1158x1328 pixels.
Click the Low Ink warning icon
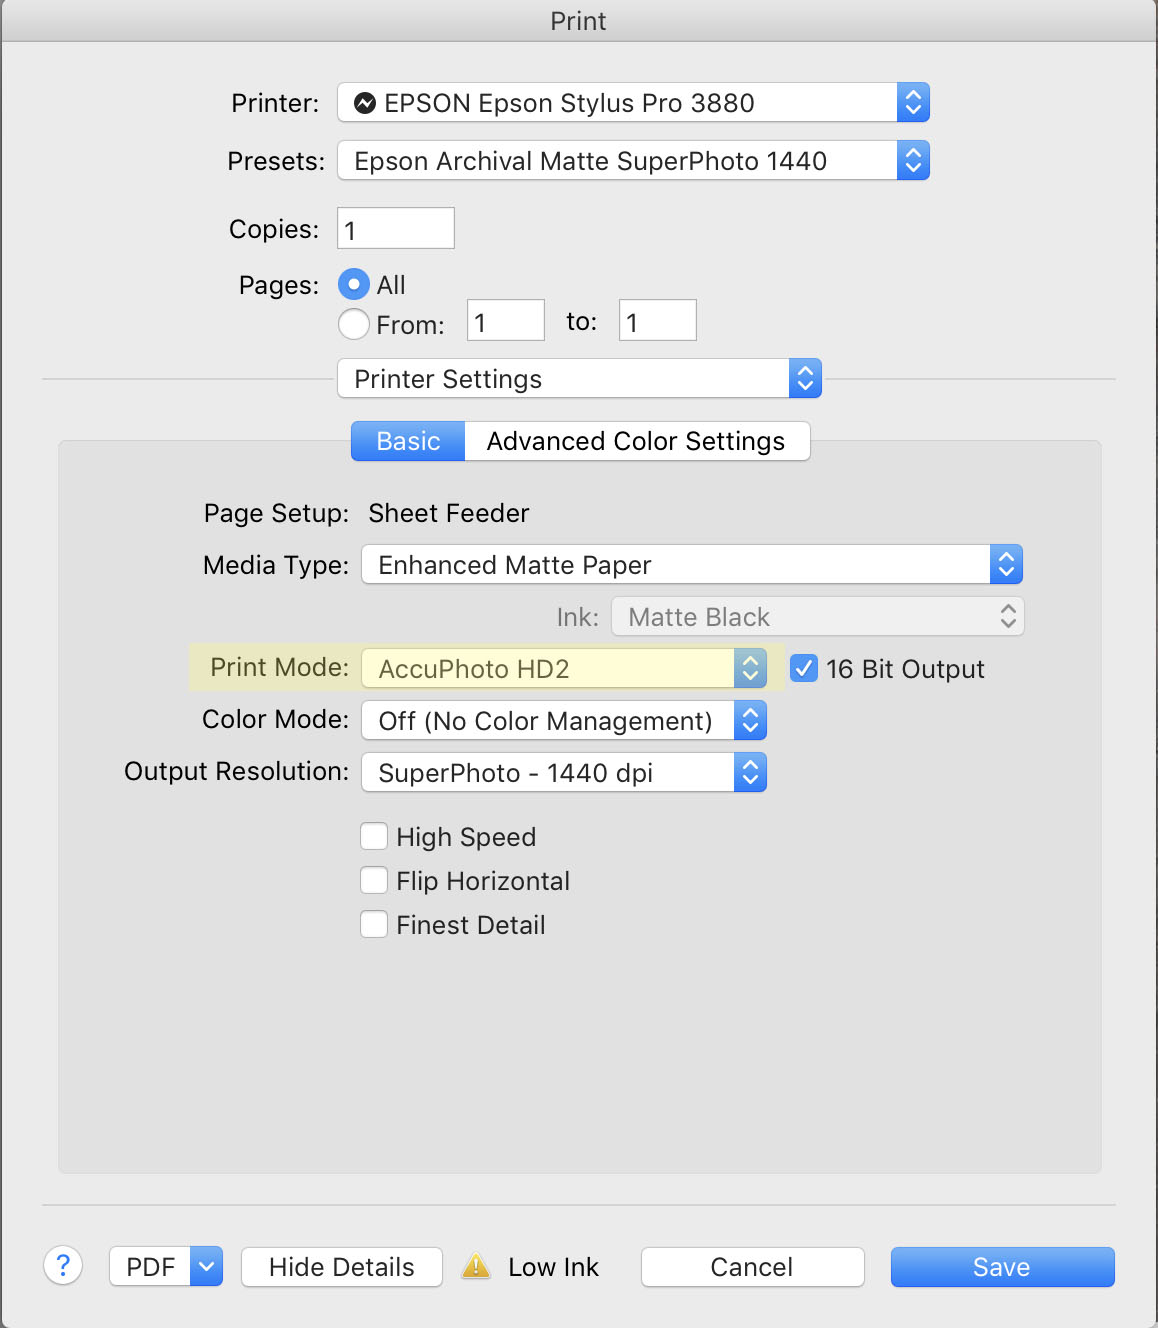[x=476, y=1267]
